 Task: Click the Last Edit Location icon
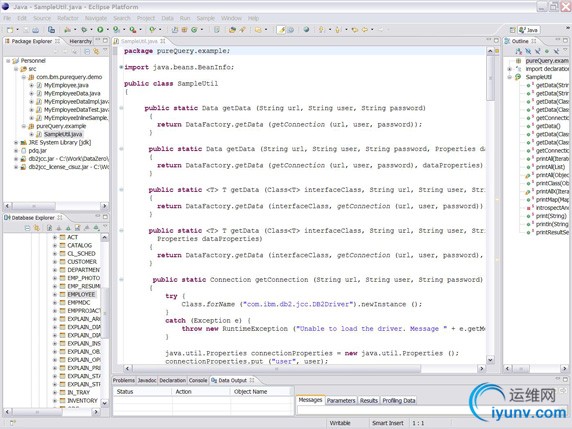tap(355, 30)
